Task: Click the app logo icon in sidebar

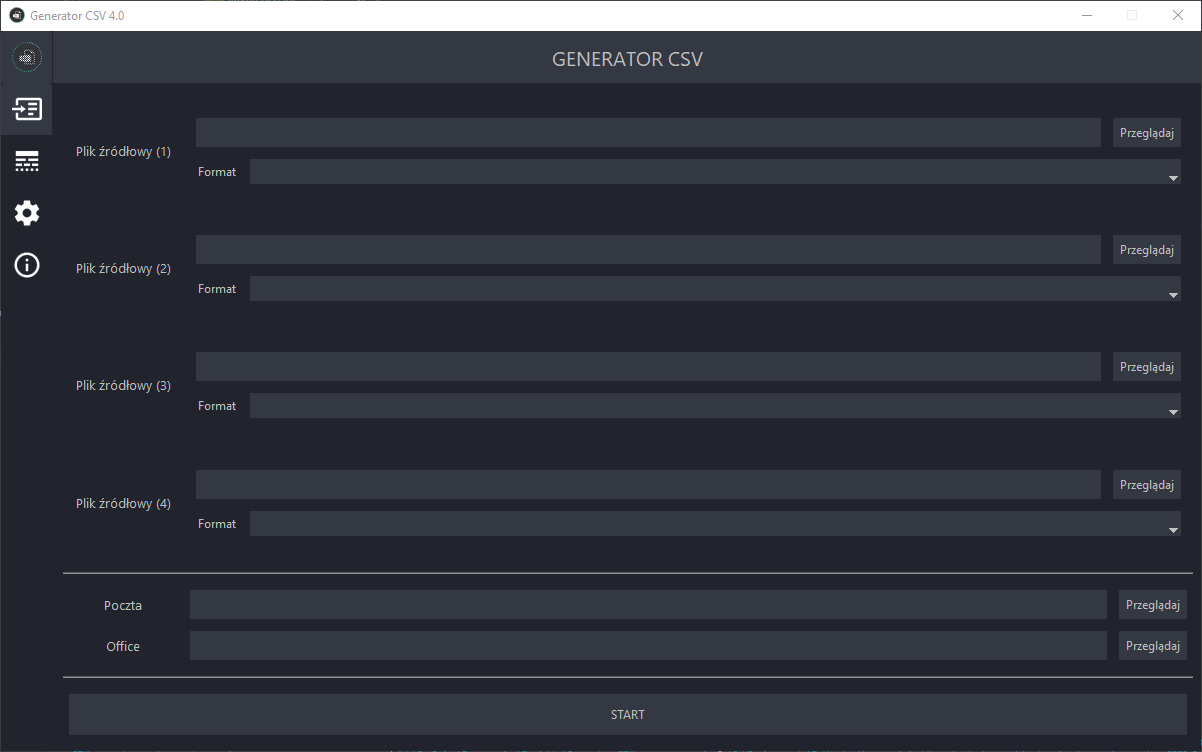Action: (x=27, y=57)
